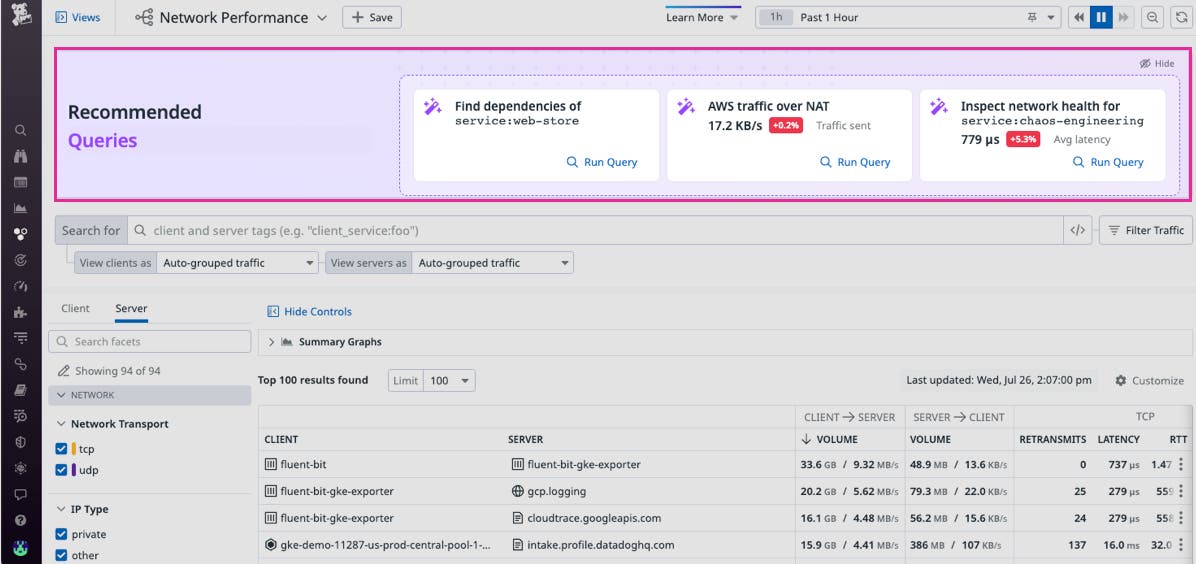Viewport: 1196px width, 564px height.
Task: Click the client and server tags search field
Action: click(600, 230)
